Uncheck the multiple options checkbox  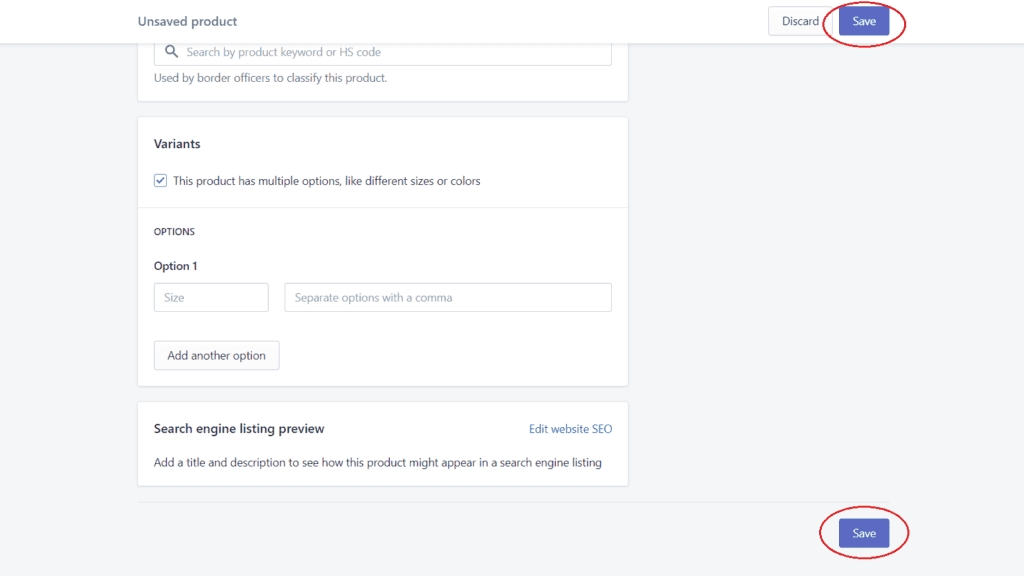[x=160, y=180]
